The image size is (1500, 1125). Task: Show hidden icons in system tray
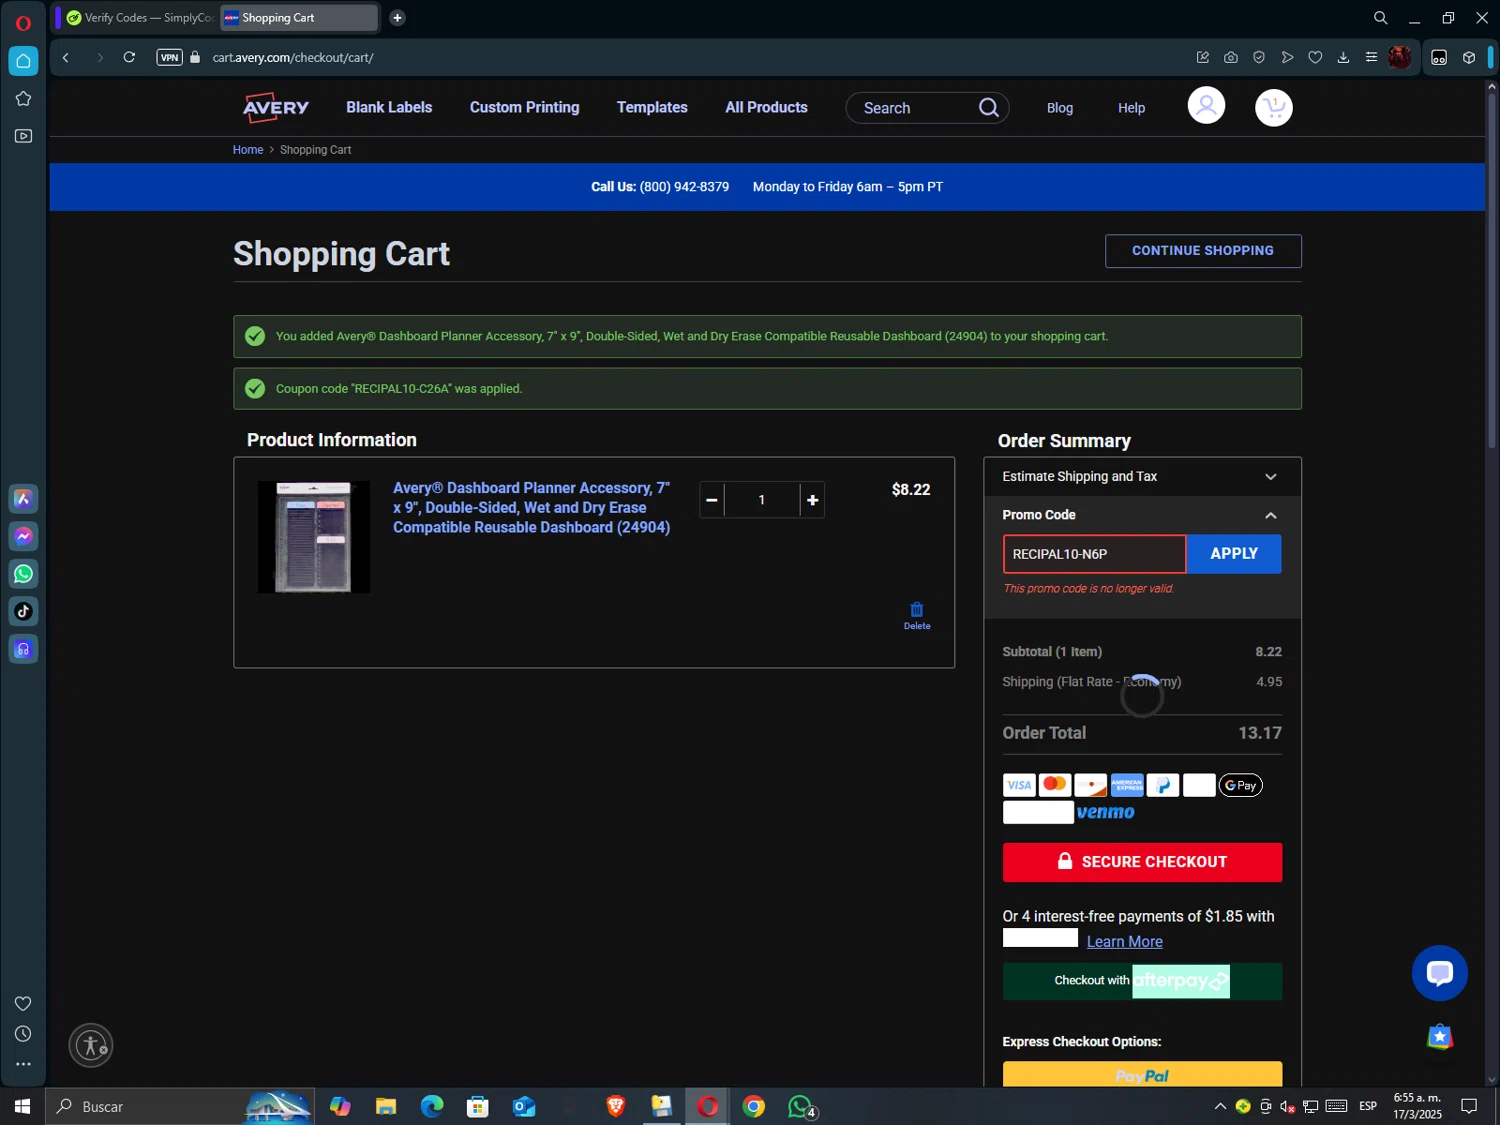1220,1106
